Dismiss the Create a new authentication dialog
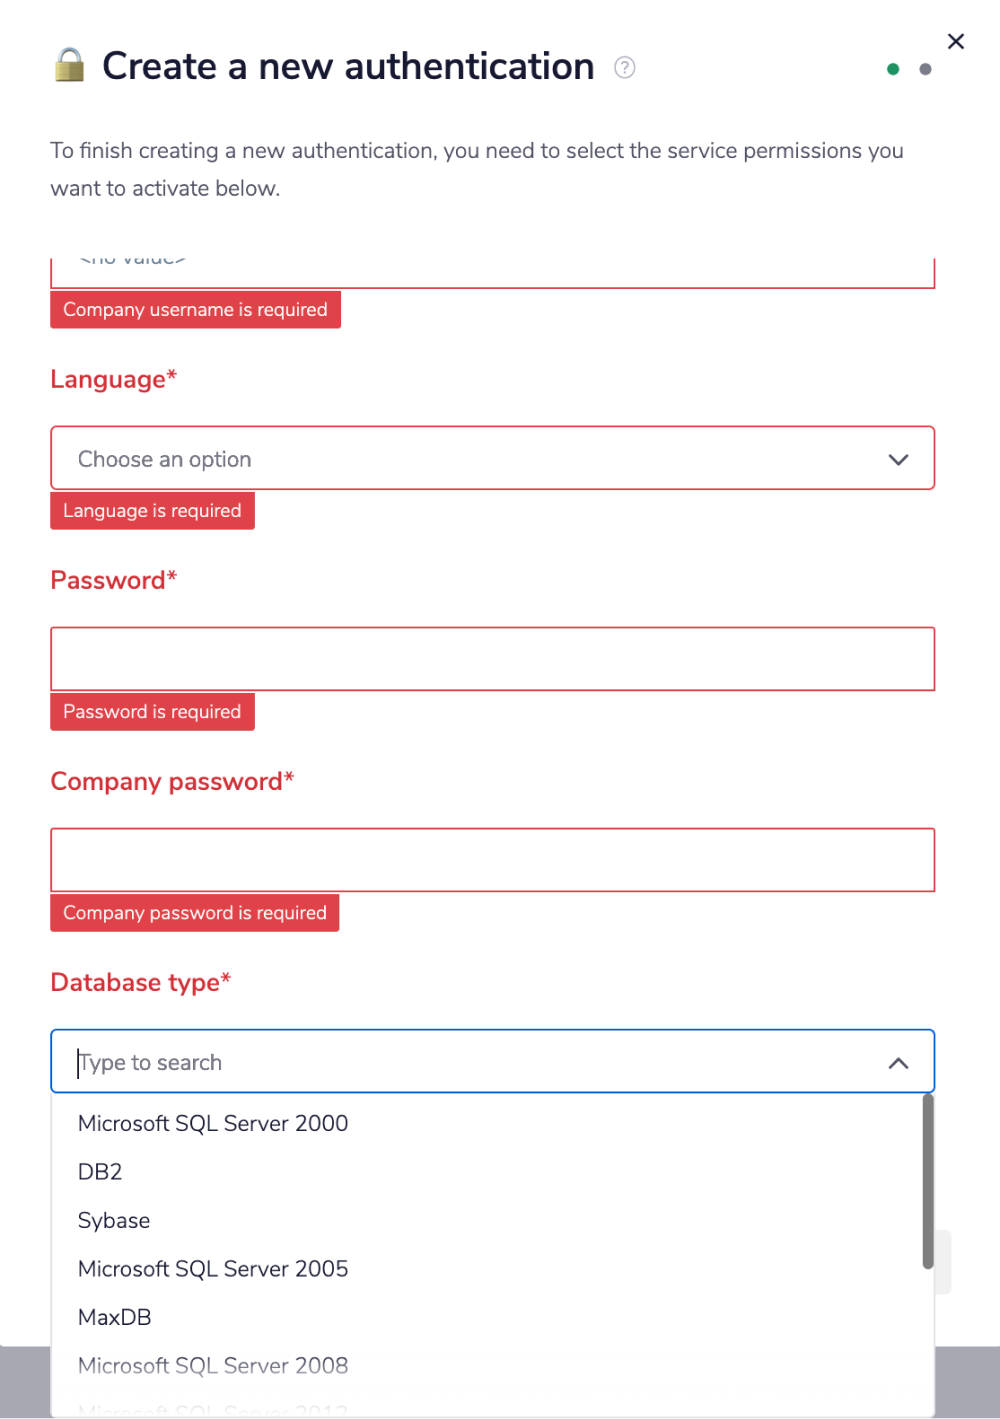1000x1419 pixels. (x=956, y=41)
